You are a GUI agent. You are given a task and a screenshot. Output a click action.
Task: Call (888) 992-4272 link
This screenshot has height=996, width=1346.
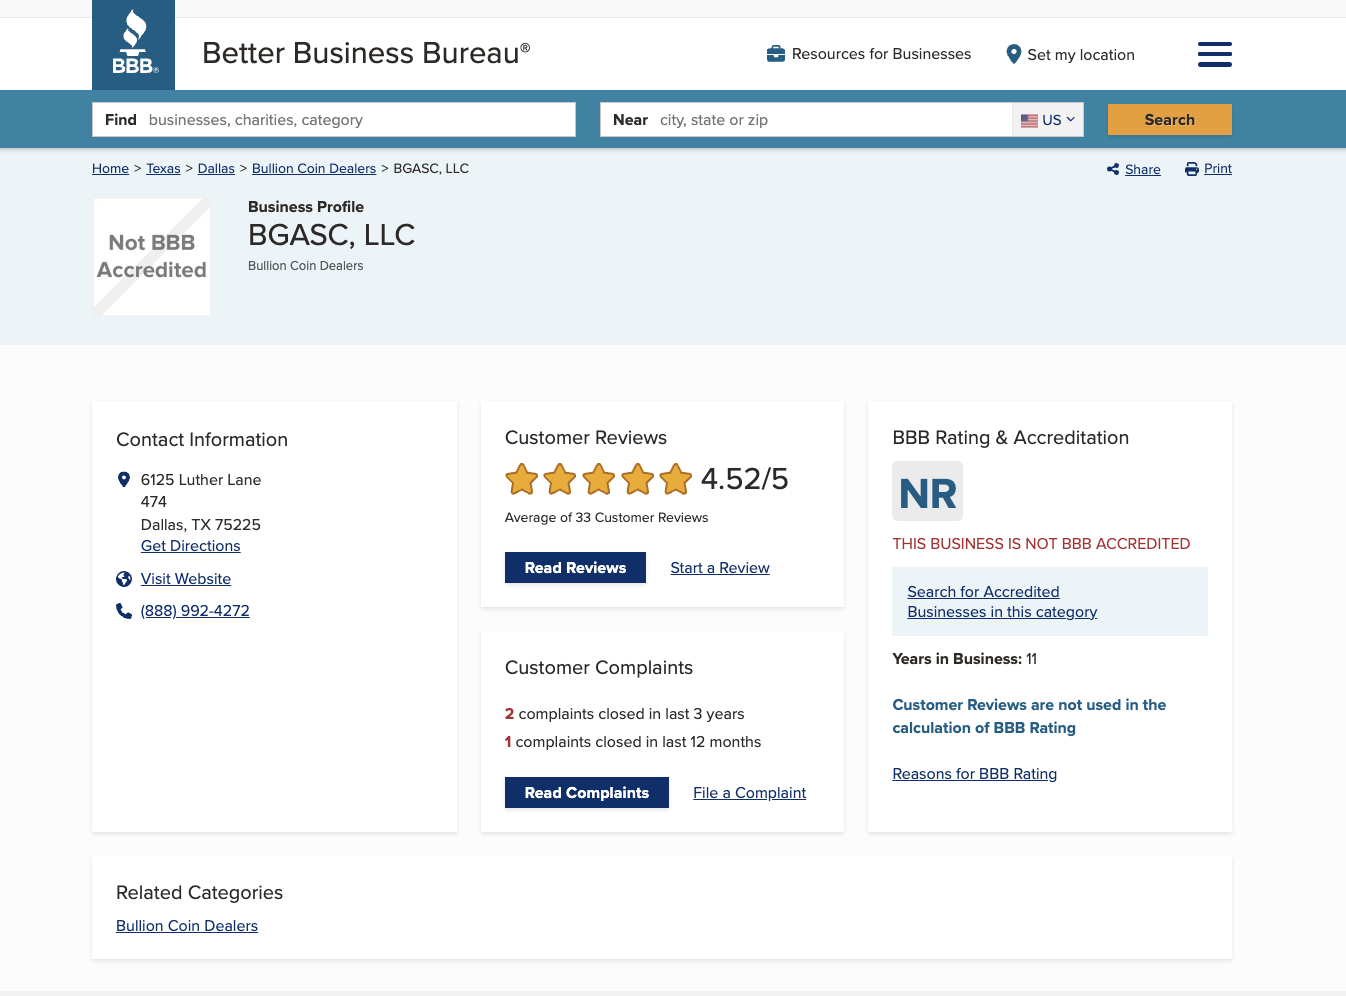[195, 611]
